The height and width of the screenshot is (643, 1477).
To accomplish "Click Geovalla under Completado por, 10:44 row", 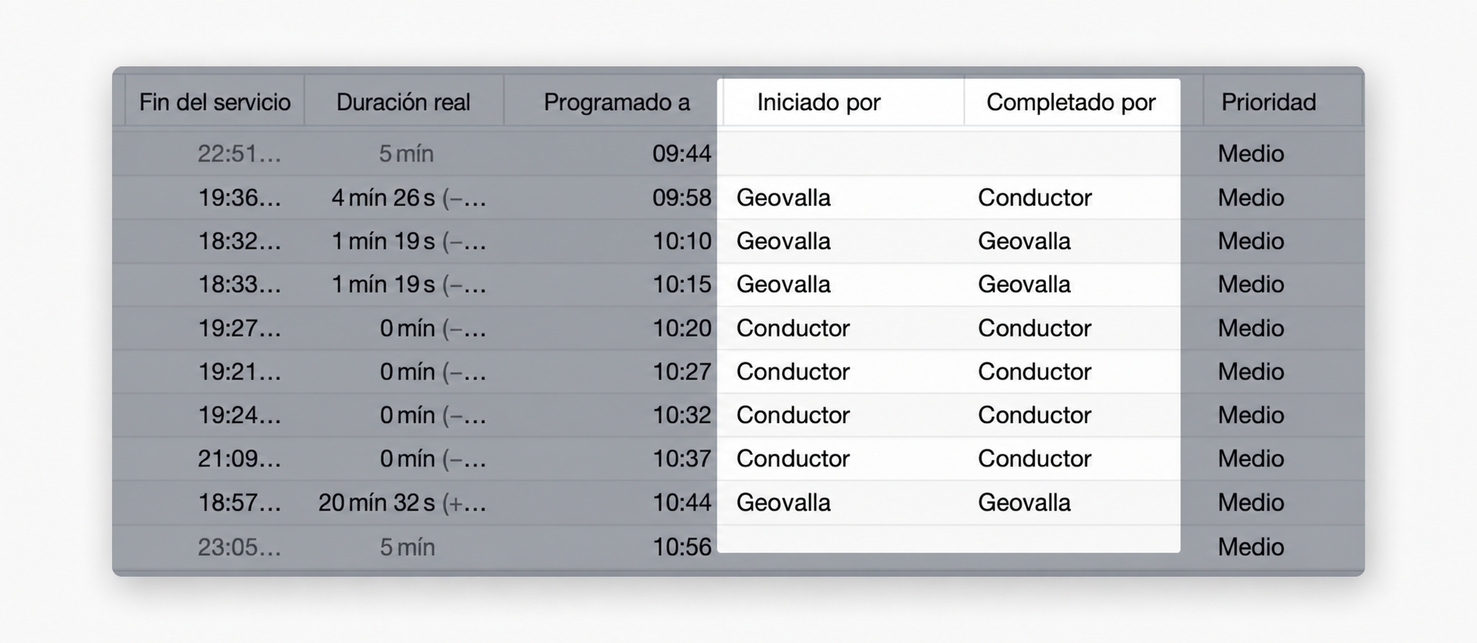I will pyautogui.click(x=1024, y=502).
